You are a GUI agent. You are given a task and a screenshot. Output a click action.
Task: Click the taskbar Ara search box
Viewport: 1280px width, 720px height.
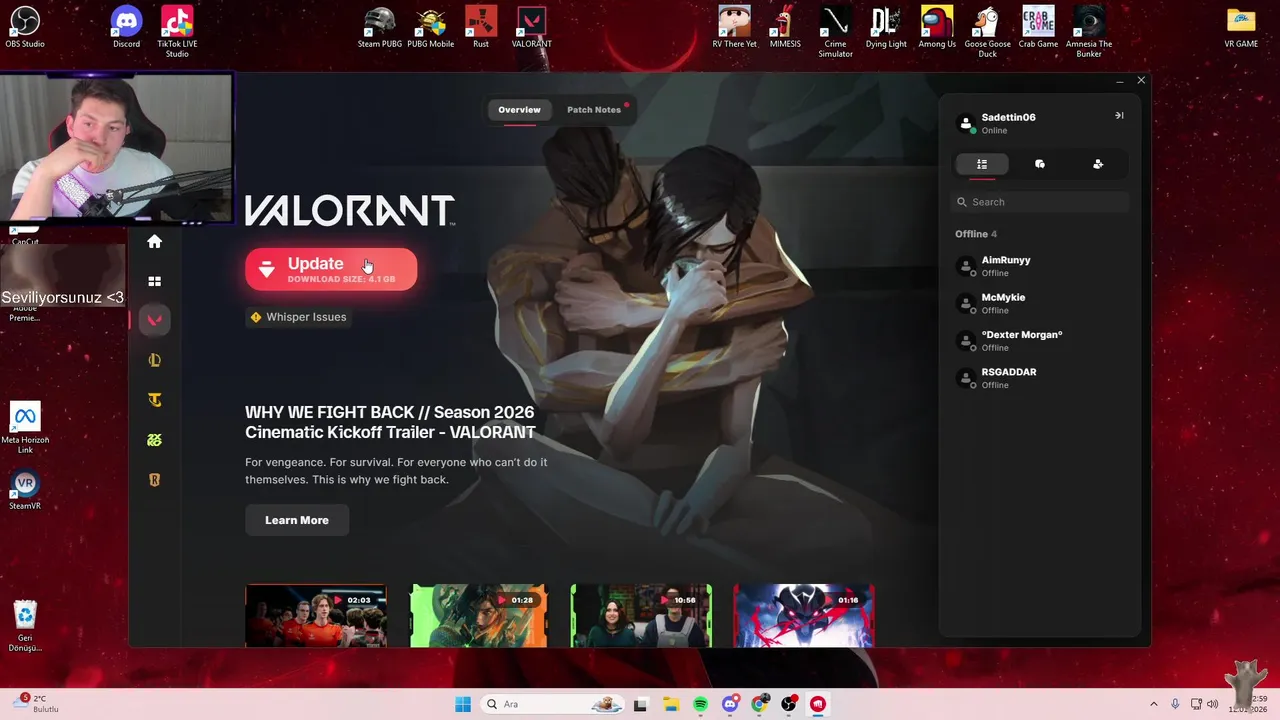pyautogui.click(x=553, y=704)
